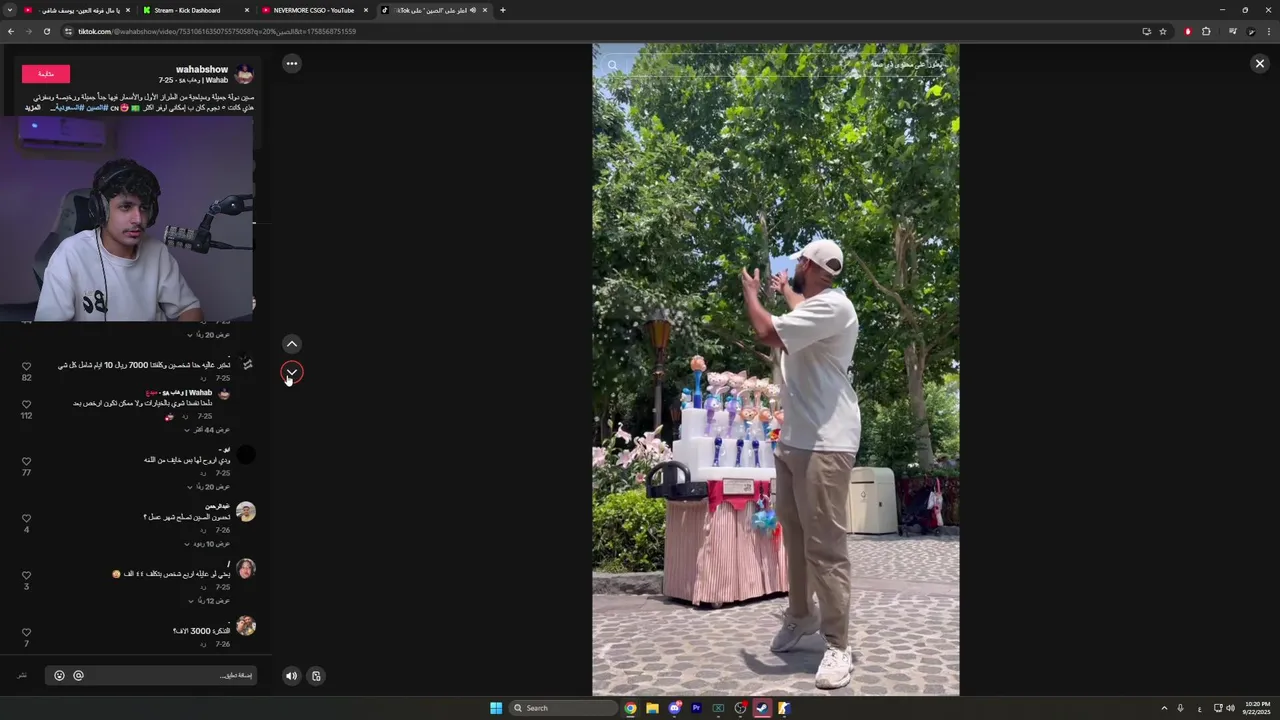1280x720 pixels.
Task: Click the red extension icon in toolbar
Action: pos(1188,31)
